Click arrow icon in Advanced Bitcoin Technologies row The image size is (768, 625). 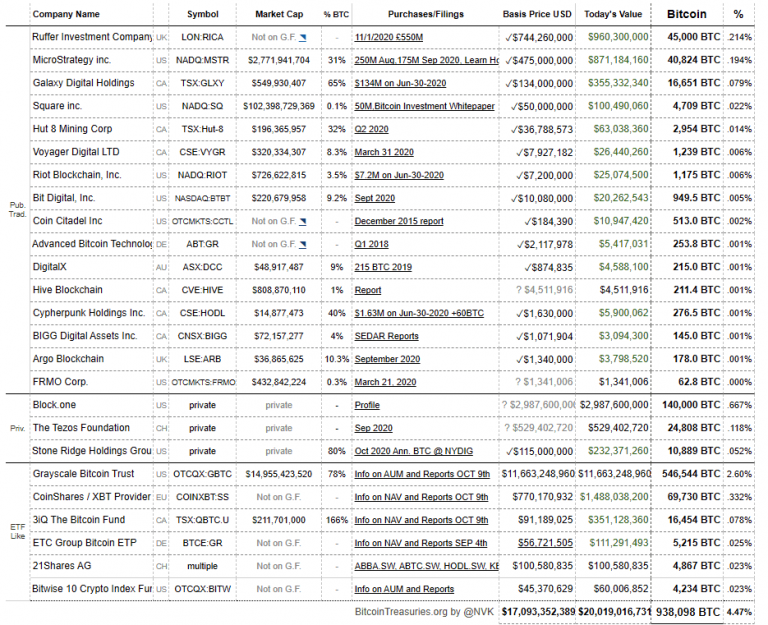(304, 244)
